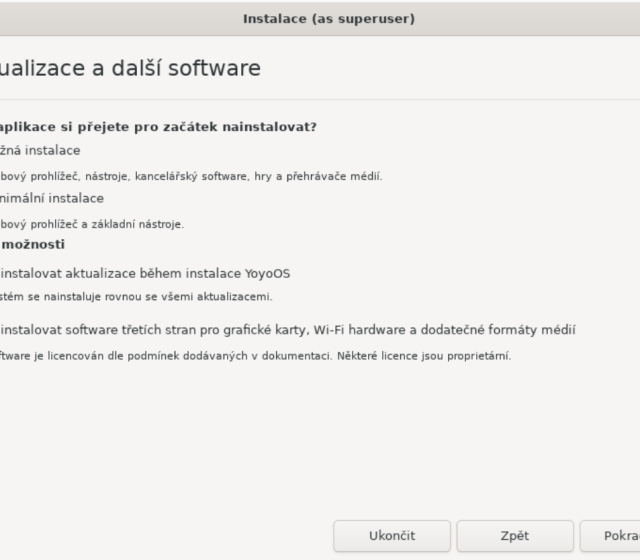Click the Ukončit button

click(392, 536)
